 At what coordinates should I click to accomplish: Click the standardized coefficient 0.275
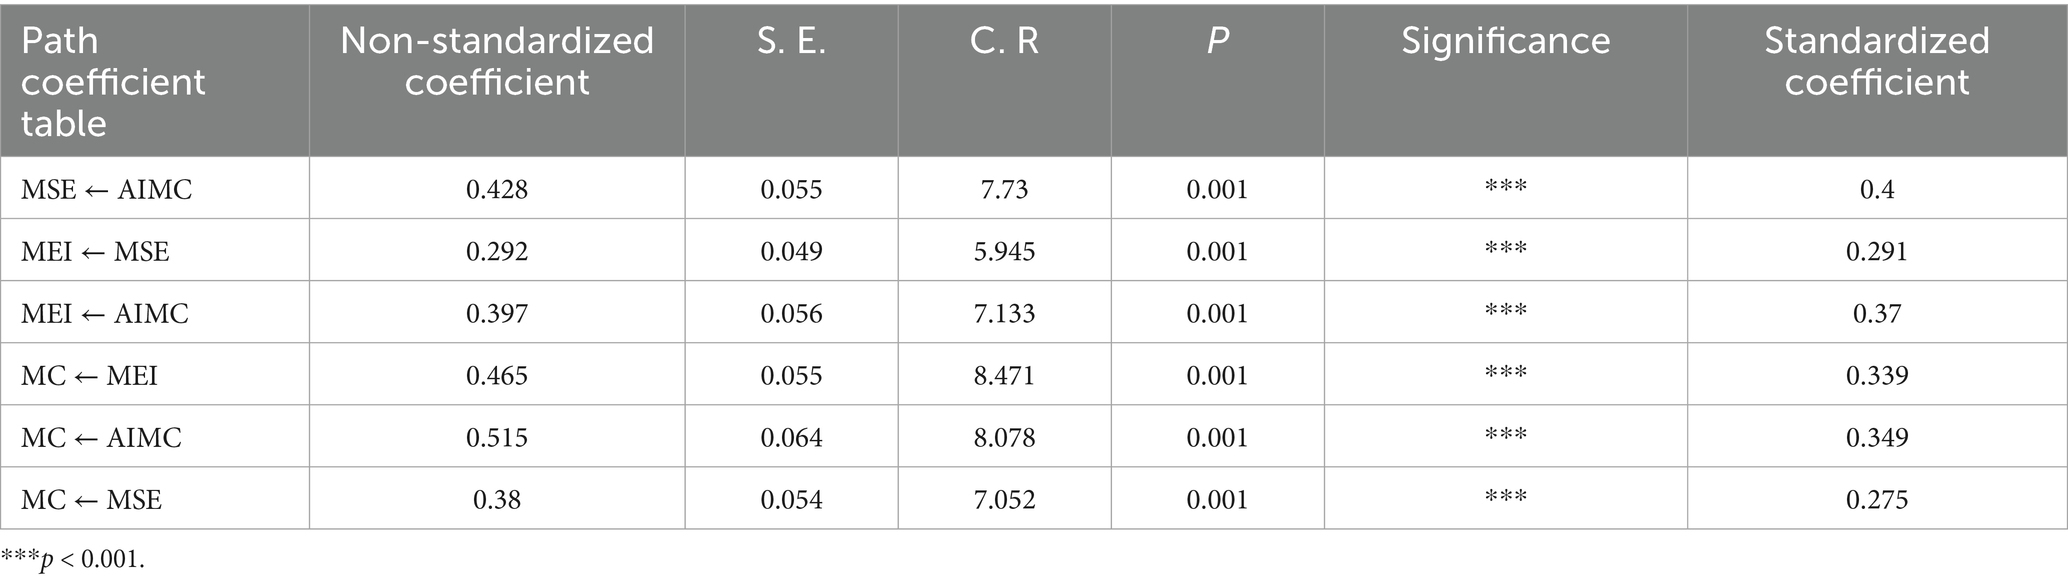(1876, 499)
